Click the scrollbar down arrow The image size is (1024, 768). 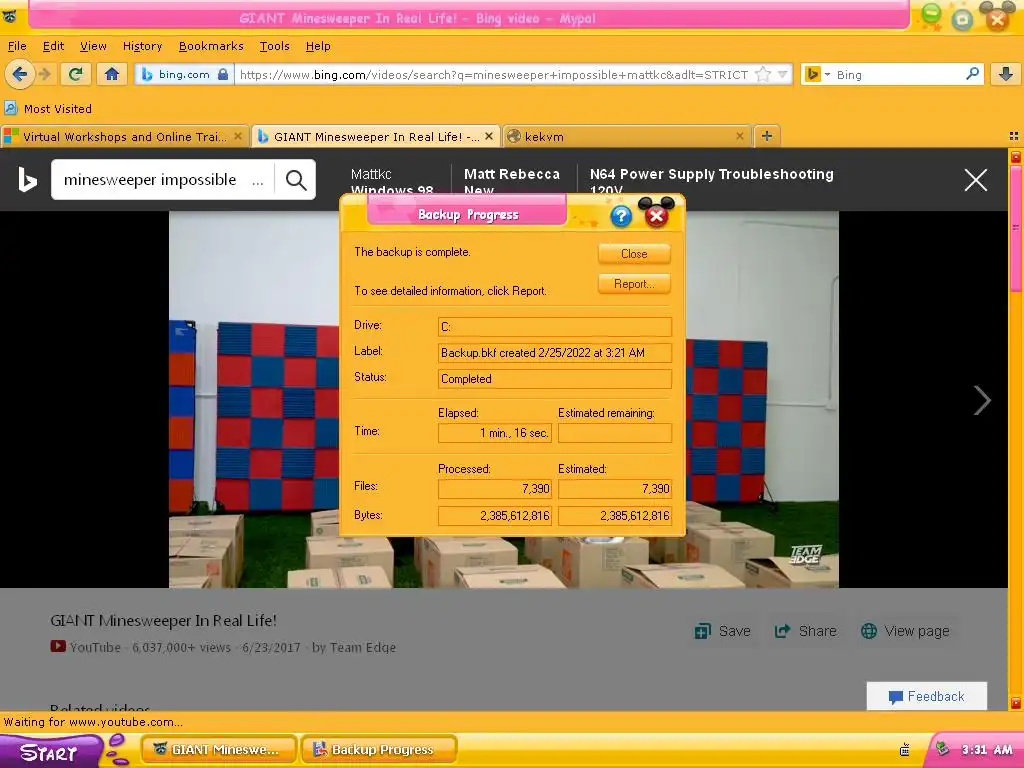1016,703
